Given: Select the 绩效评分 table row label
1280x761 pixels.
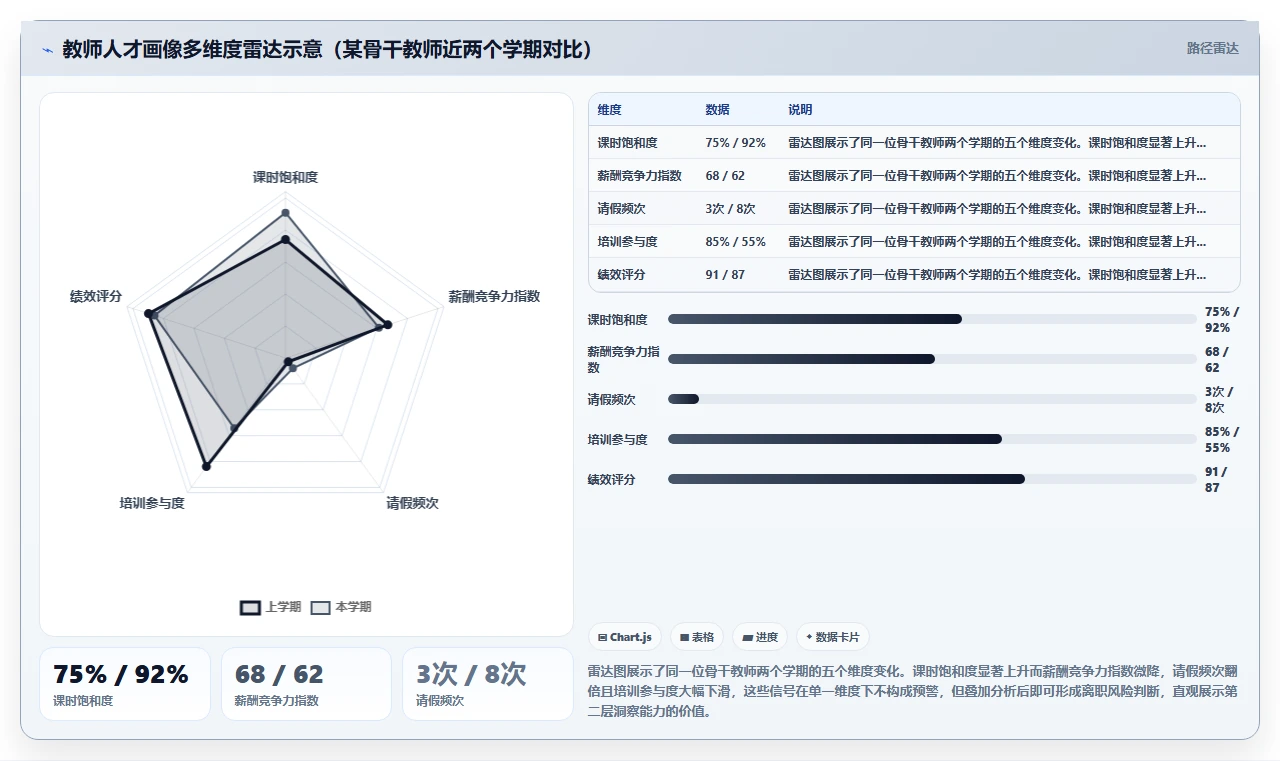Looking at the screenshot, I should 622,275.
